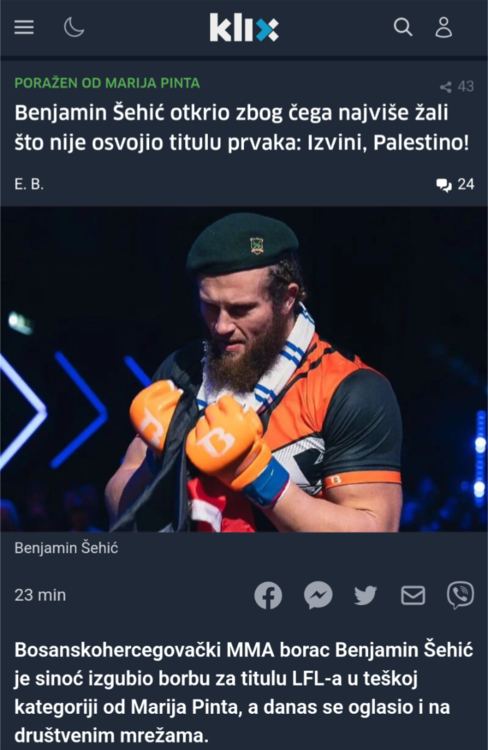488x750 pixels.
Task: Click the 24 comments count
Action: 466,184
